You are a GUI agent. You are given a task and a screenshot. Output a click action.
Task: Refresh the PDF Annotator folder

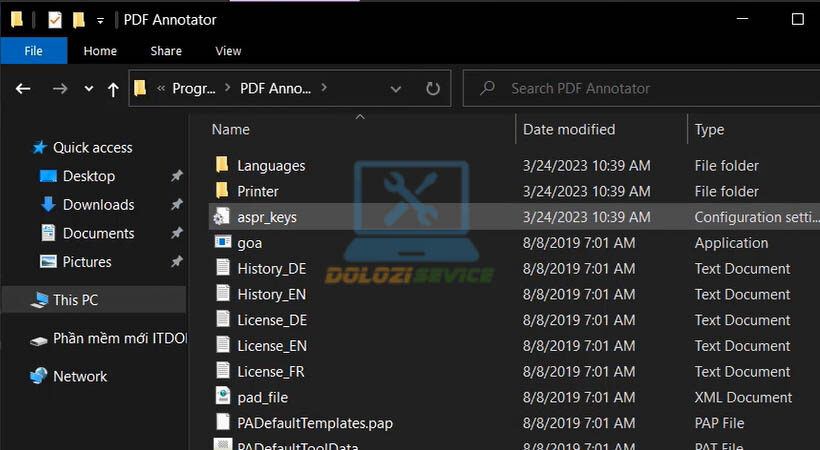pos(432,88)
